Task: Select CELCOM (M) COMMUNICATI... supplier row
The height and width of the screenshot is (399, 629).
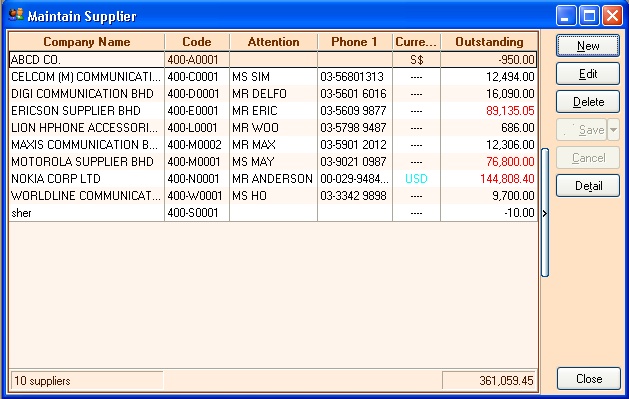Action: pyautogui.click(x=273, y=77)
